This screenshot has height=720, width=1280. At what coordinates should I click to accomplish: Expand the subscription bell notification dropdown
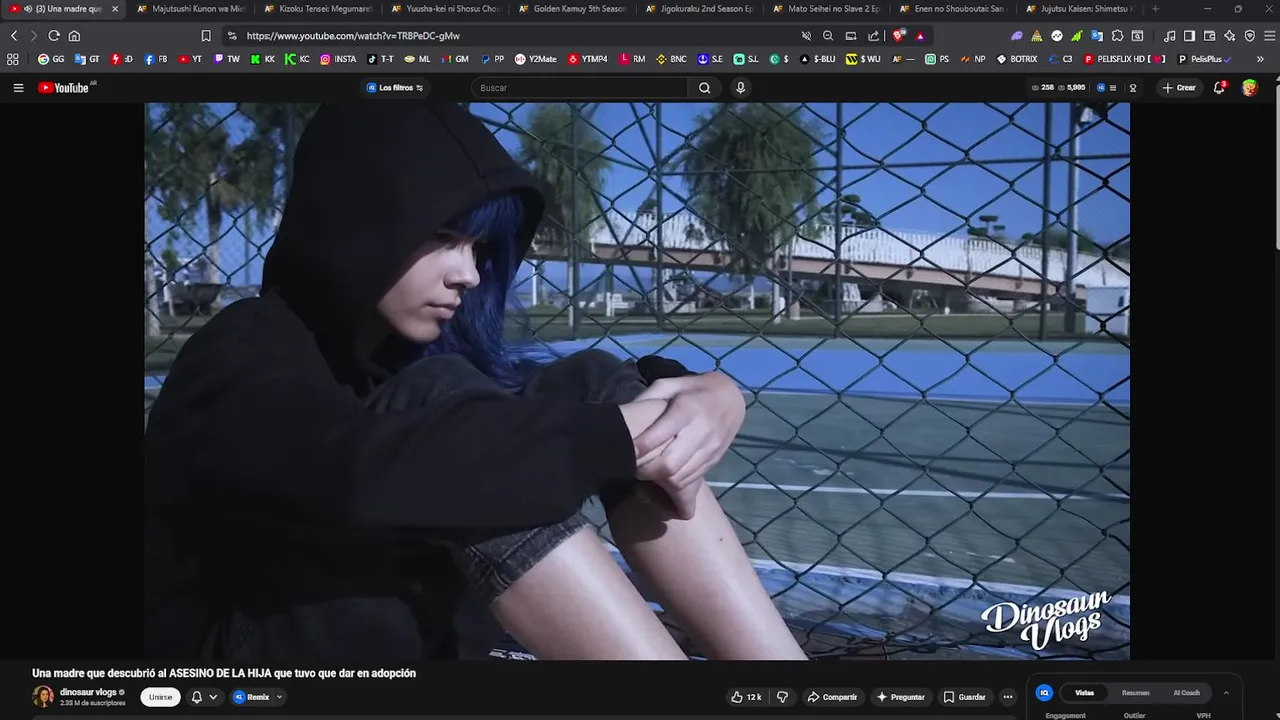(204, 697)
